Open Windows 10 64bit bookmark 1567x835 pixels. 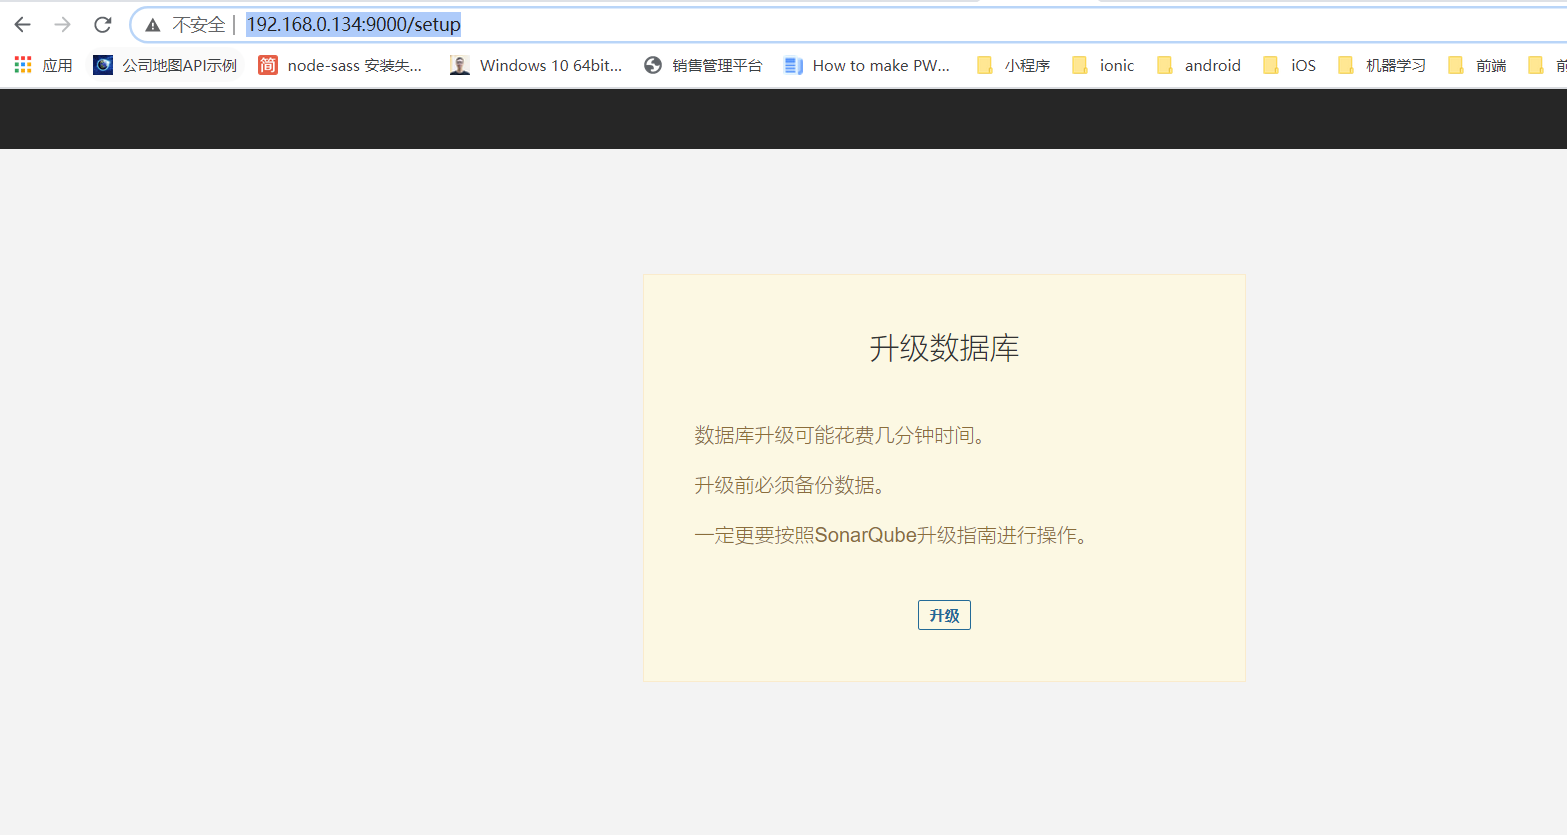pos(537,66)
